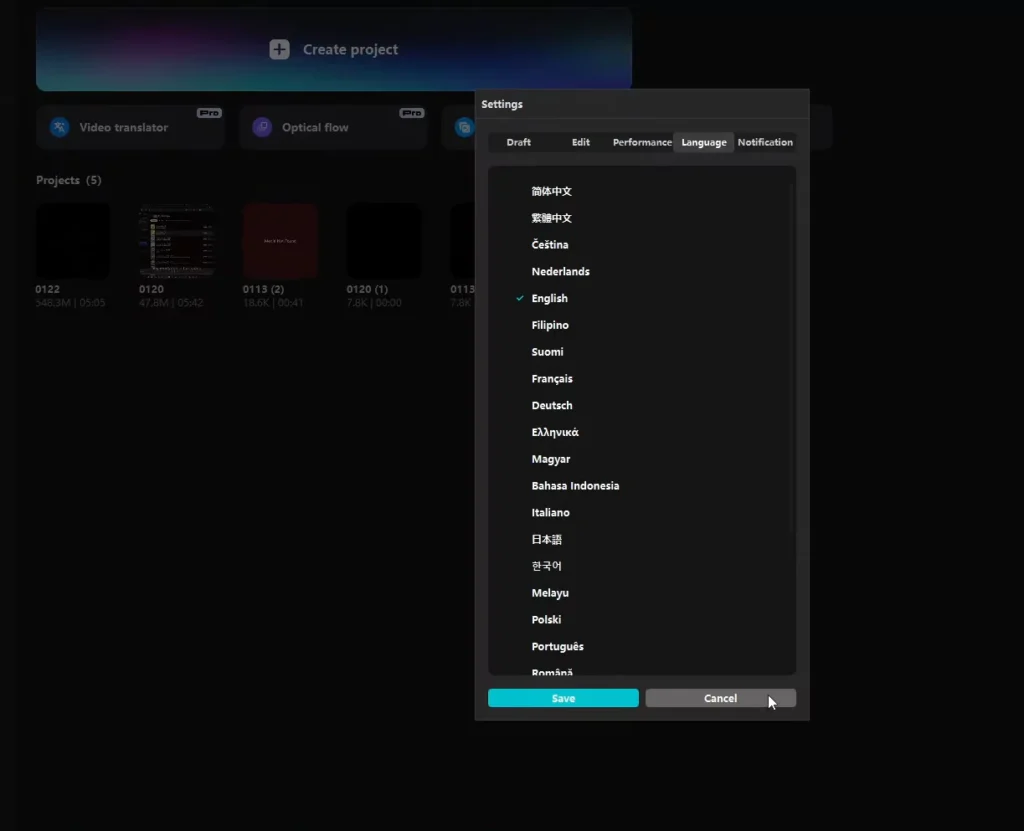The width and height of the screenshot is (1024, 831).
Task: Open the 0120 (1) project thumbnail
Action: [383, 241]
